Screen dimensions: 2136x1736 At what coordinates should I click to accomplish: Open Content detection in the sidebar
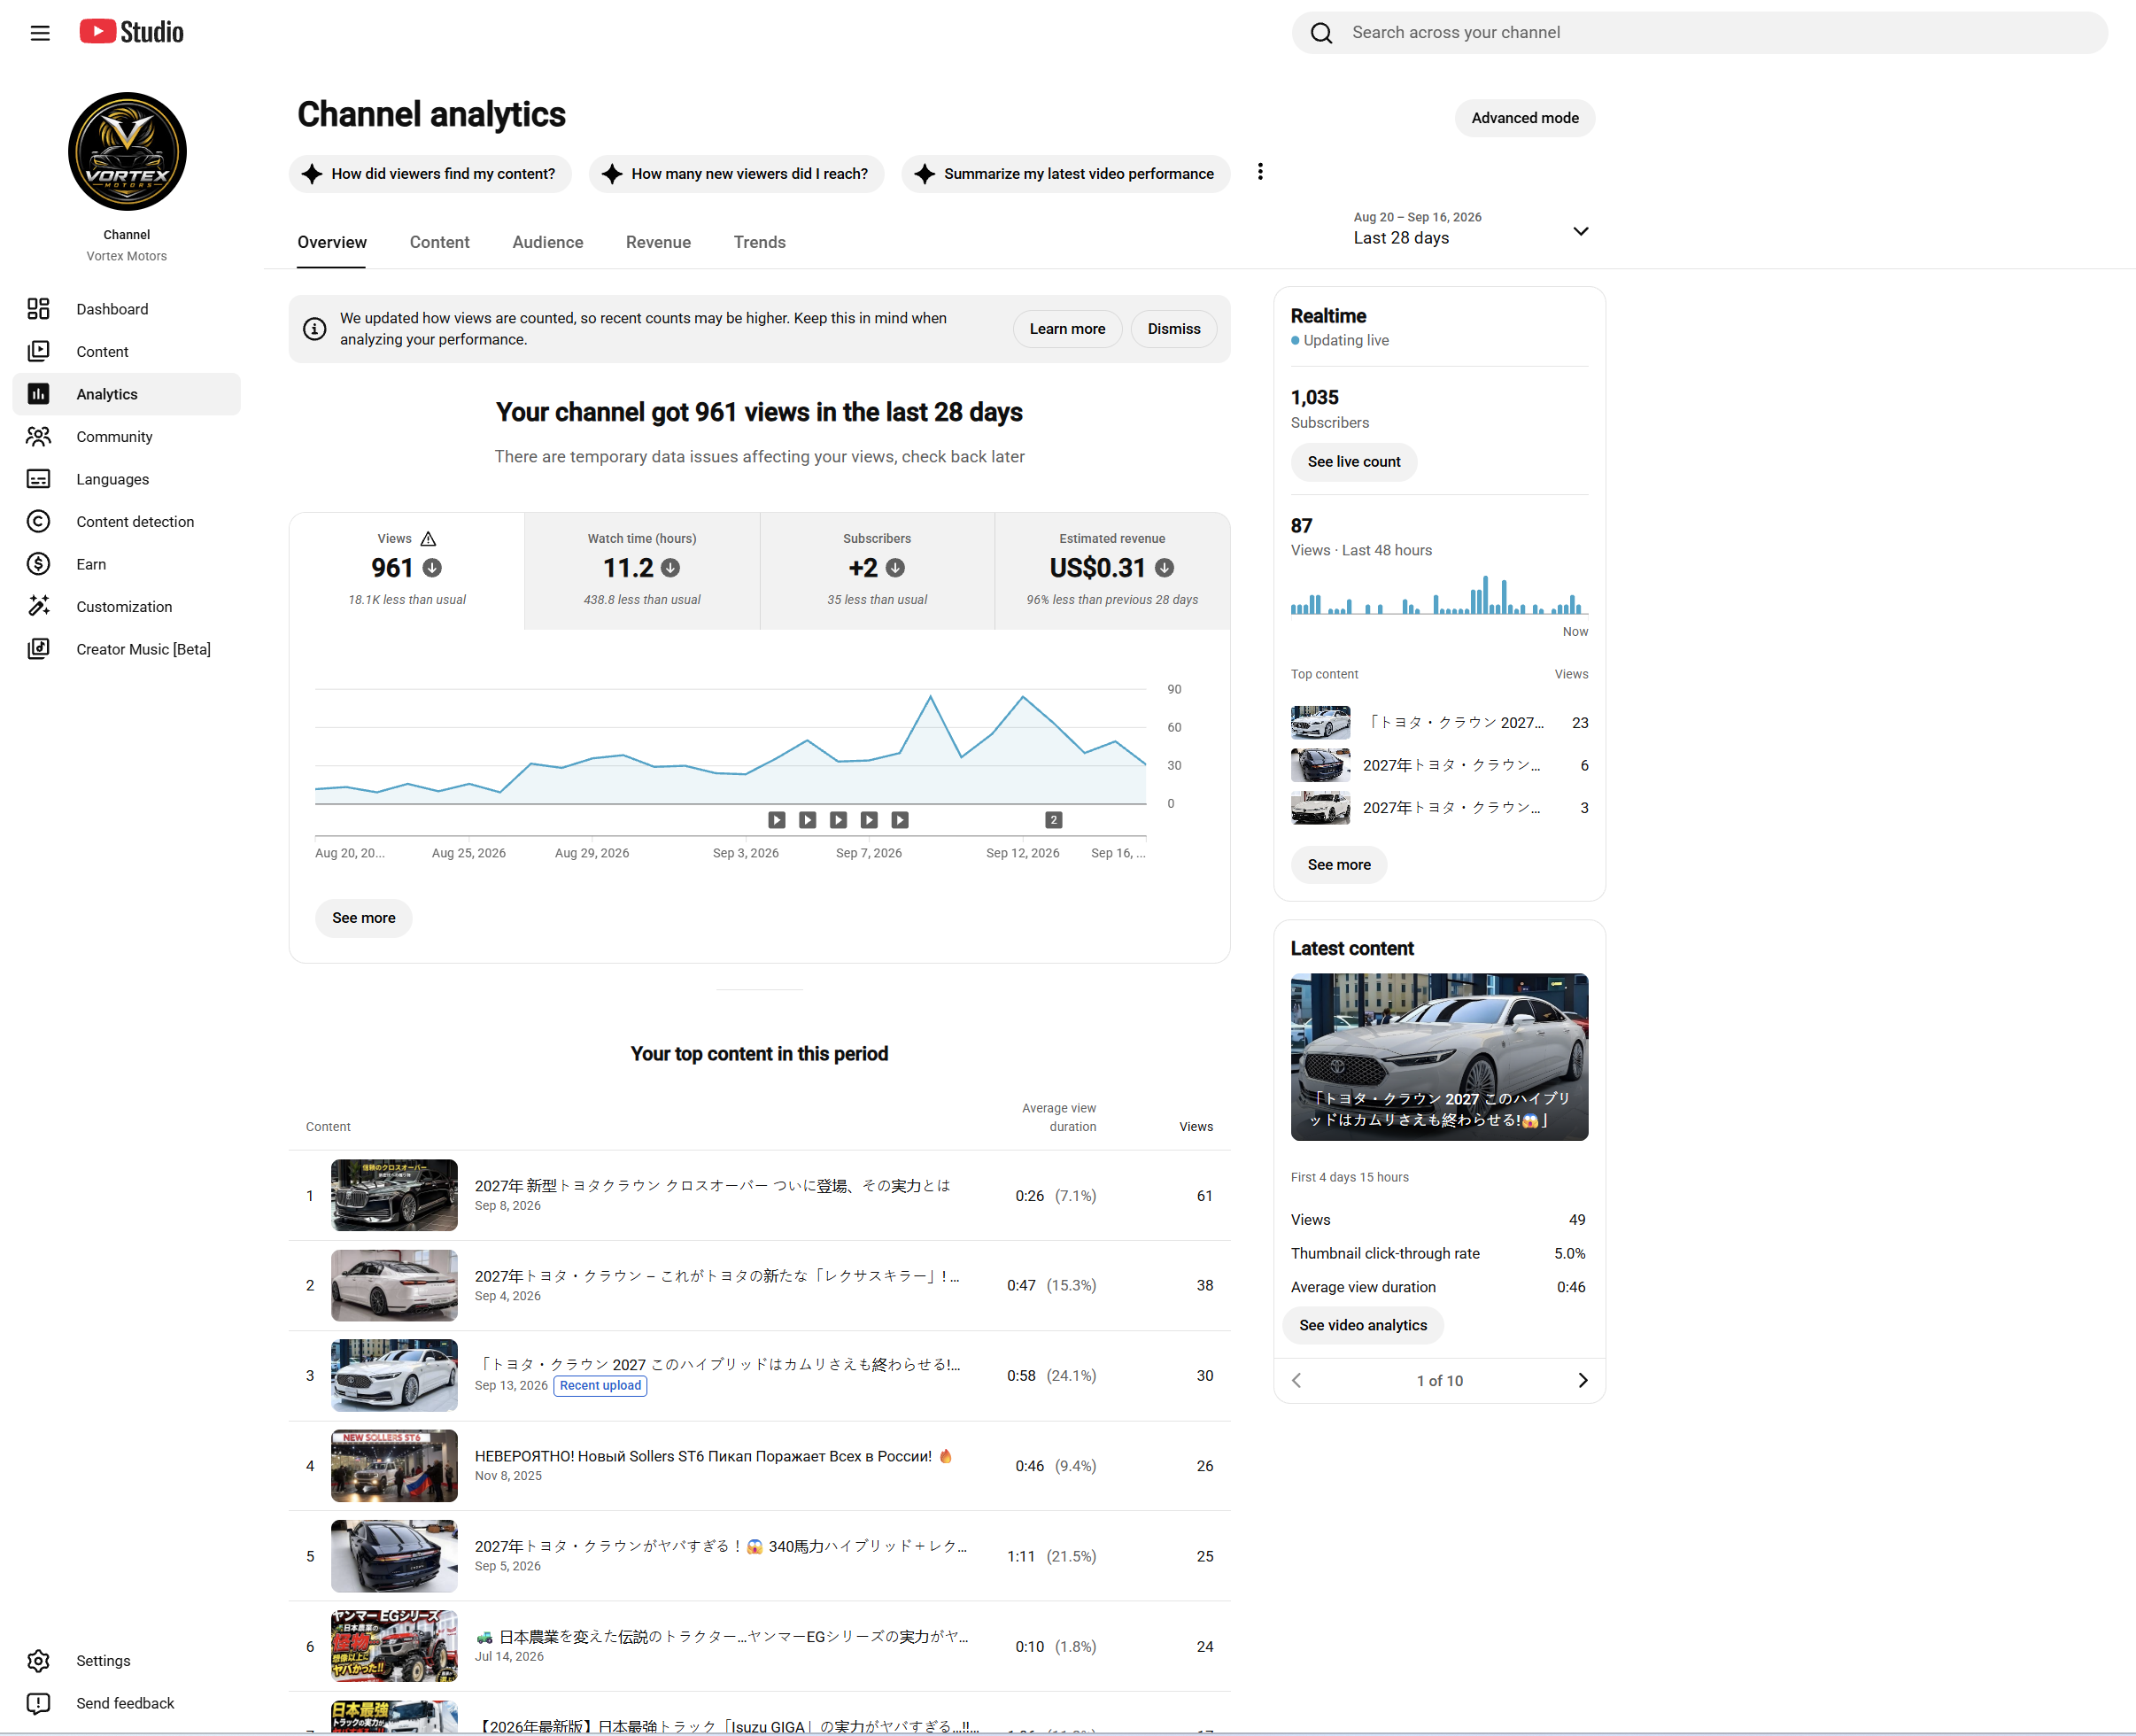click(x=127, y=521)
